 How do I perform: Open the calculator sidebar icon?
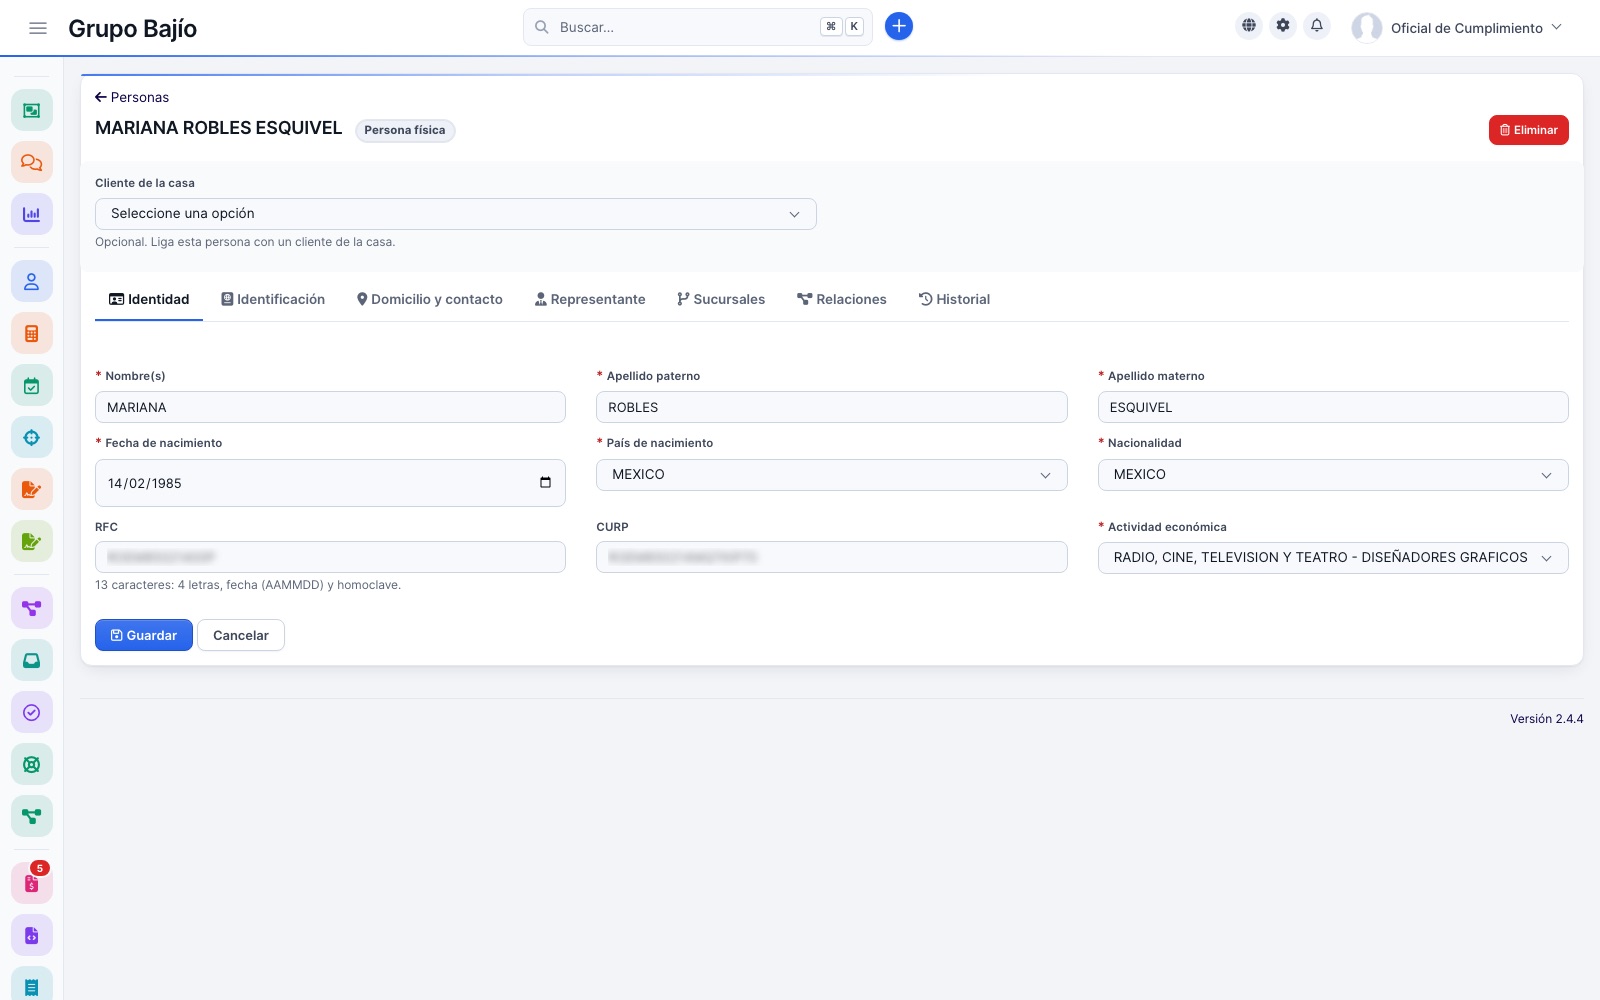(x=32, y=333)
